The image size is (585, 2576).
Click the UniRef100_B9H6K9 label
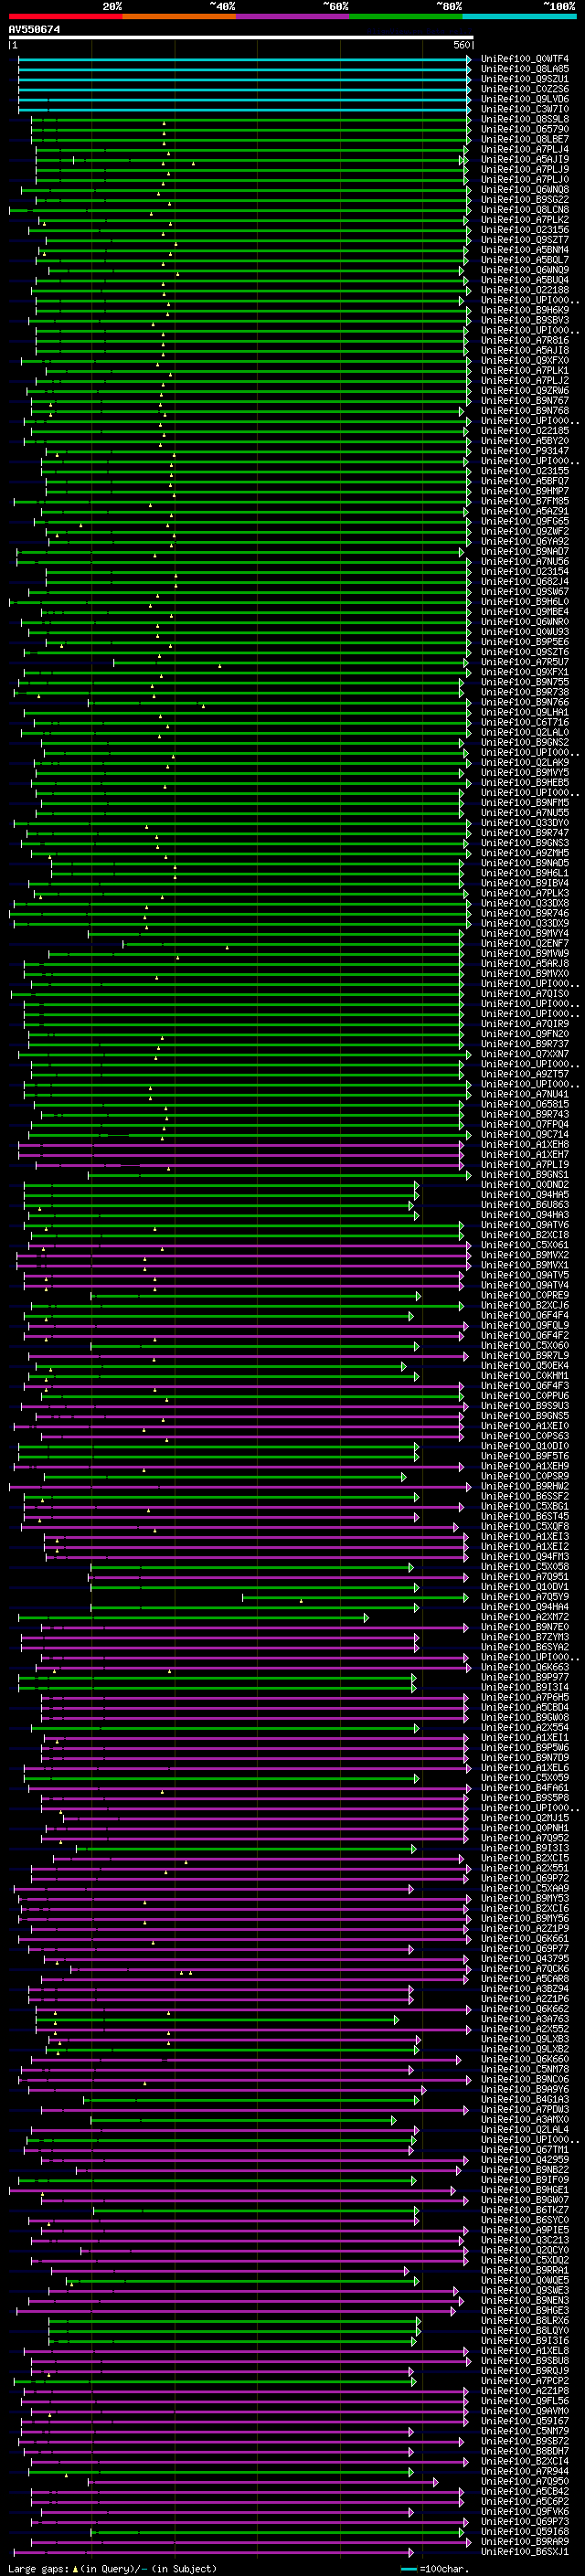click(x=525, y=310)
